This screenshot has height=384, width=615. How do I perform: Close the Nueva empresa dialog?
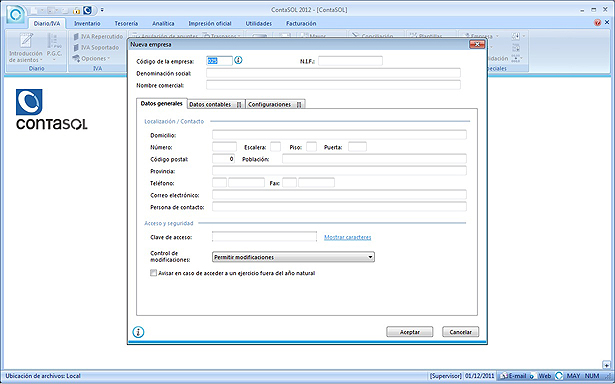(477, 45)
